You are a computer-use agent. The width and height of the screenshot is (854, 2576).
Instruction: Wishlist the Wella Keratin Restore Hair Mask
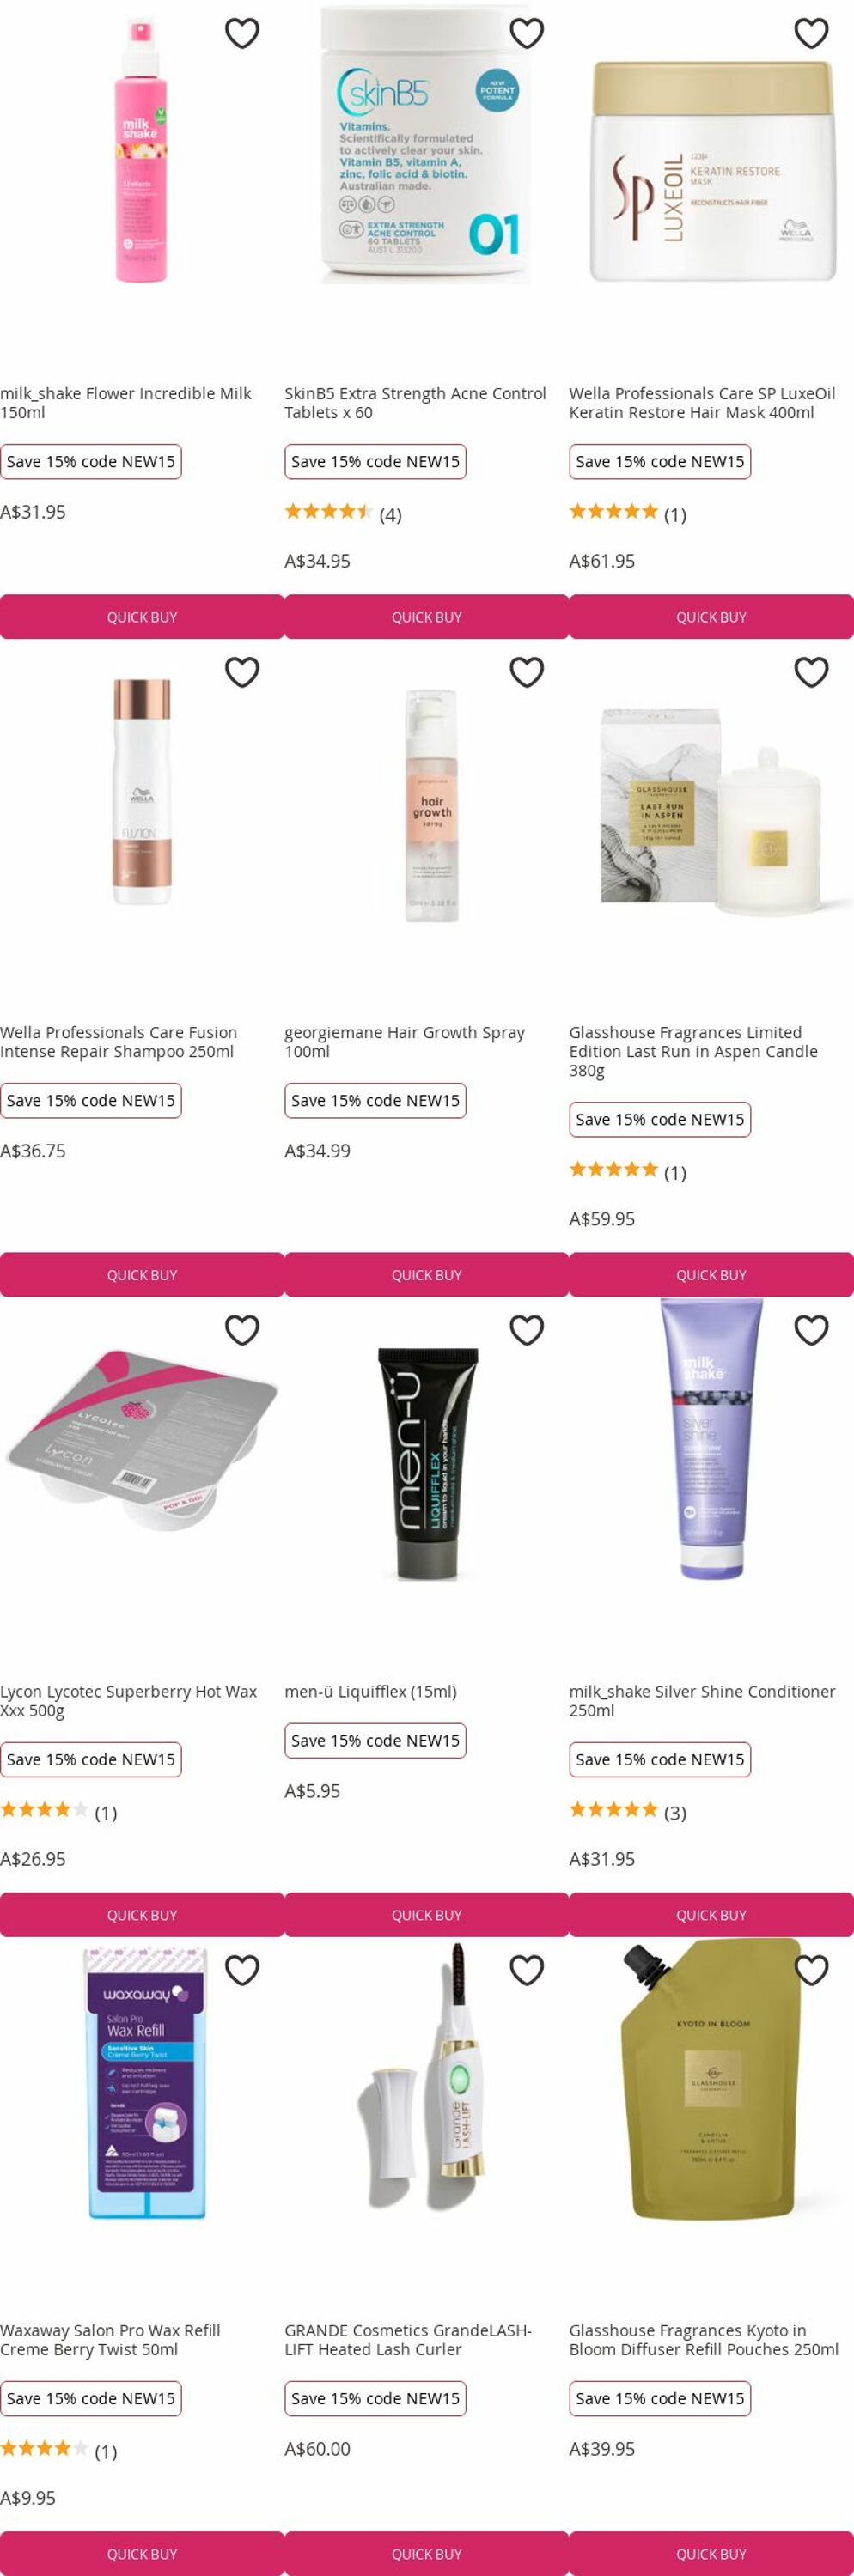pos(811,33)
